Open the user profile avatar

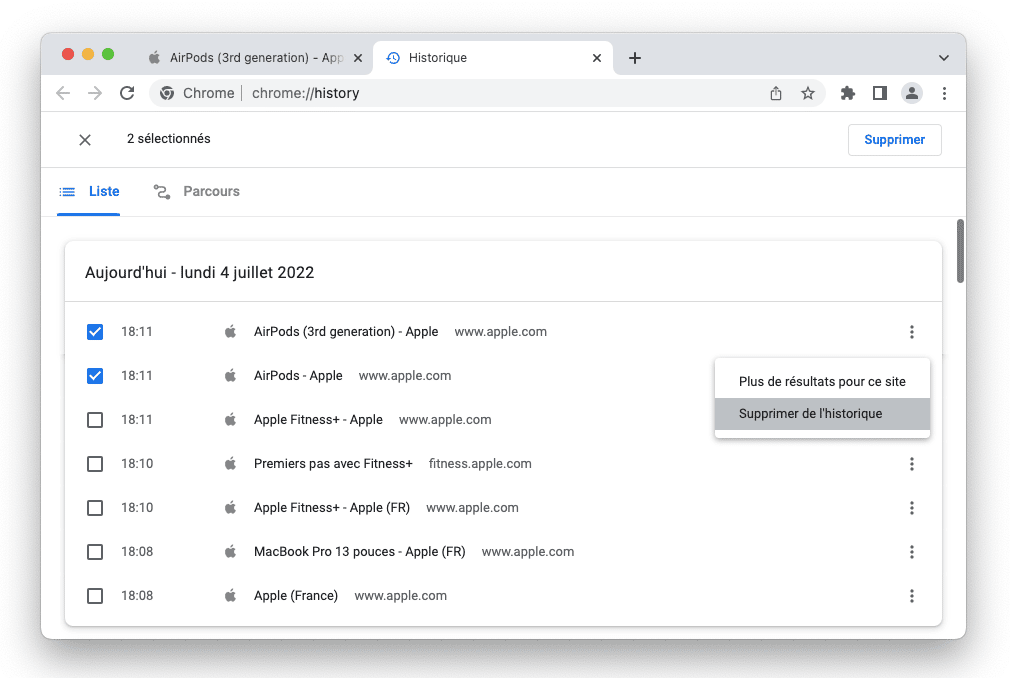click(x=911, y=93)
